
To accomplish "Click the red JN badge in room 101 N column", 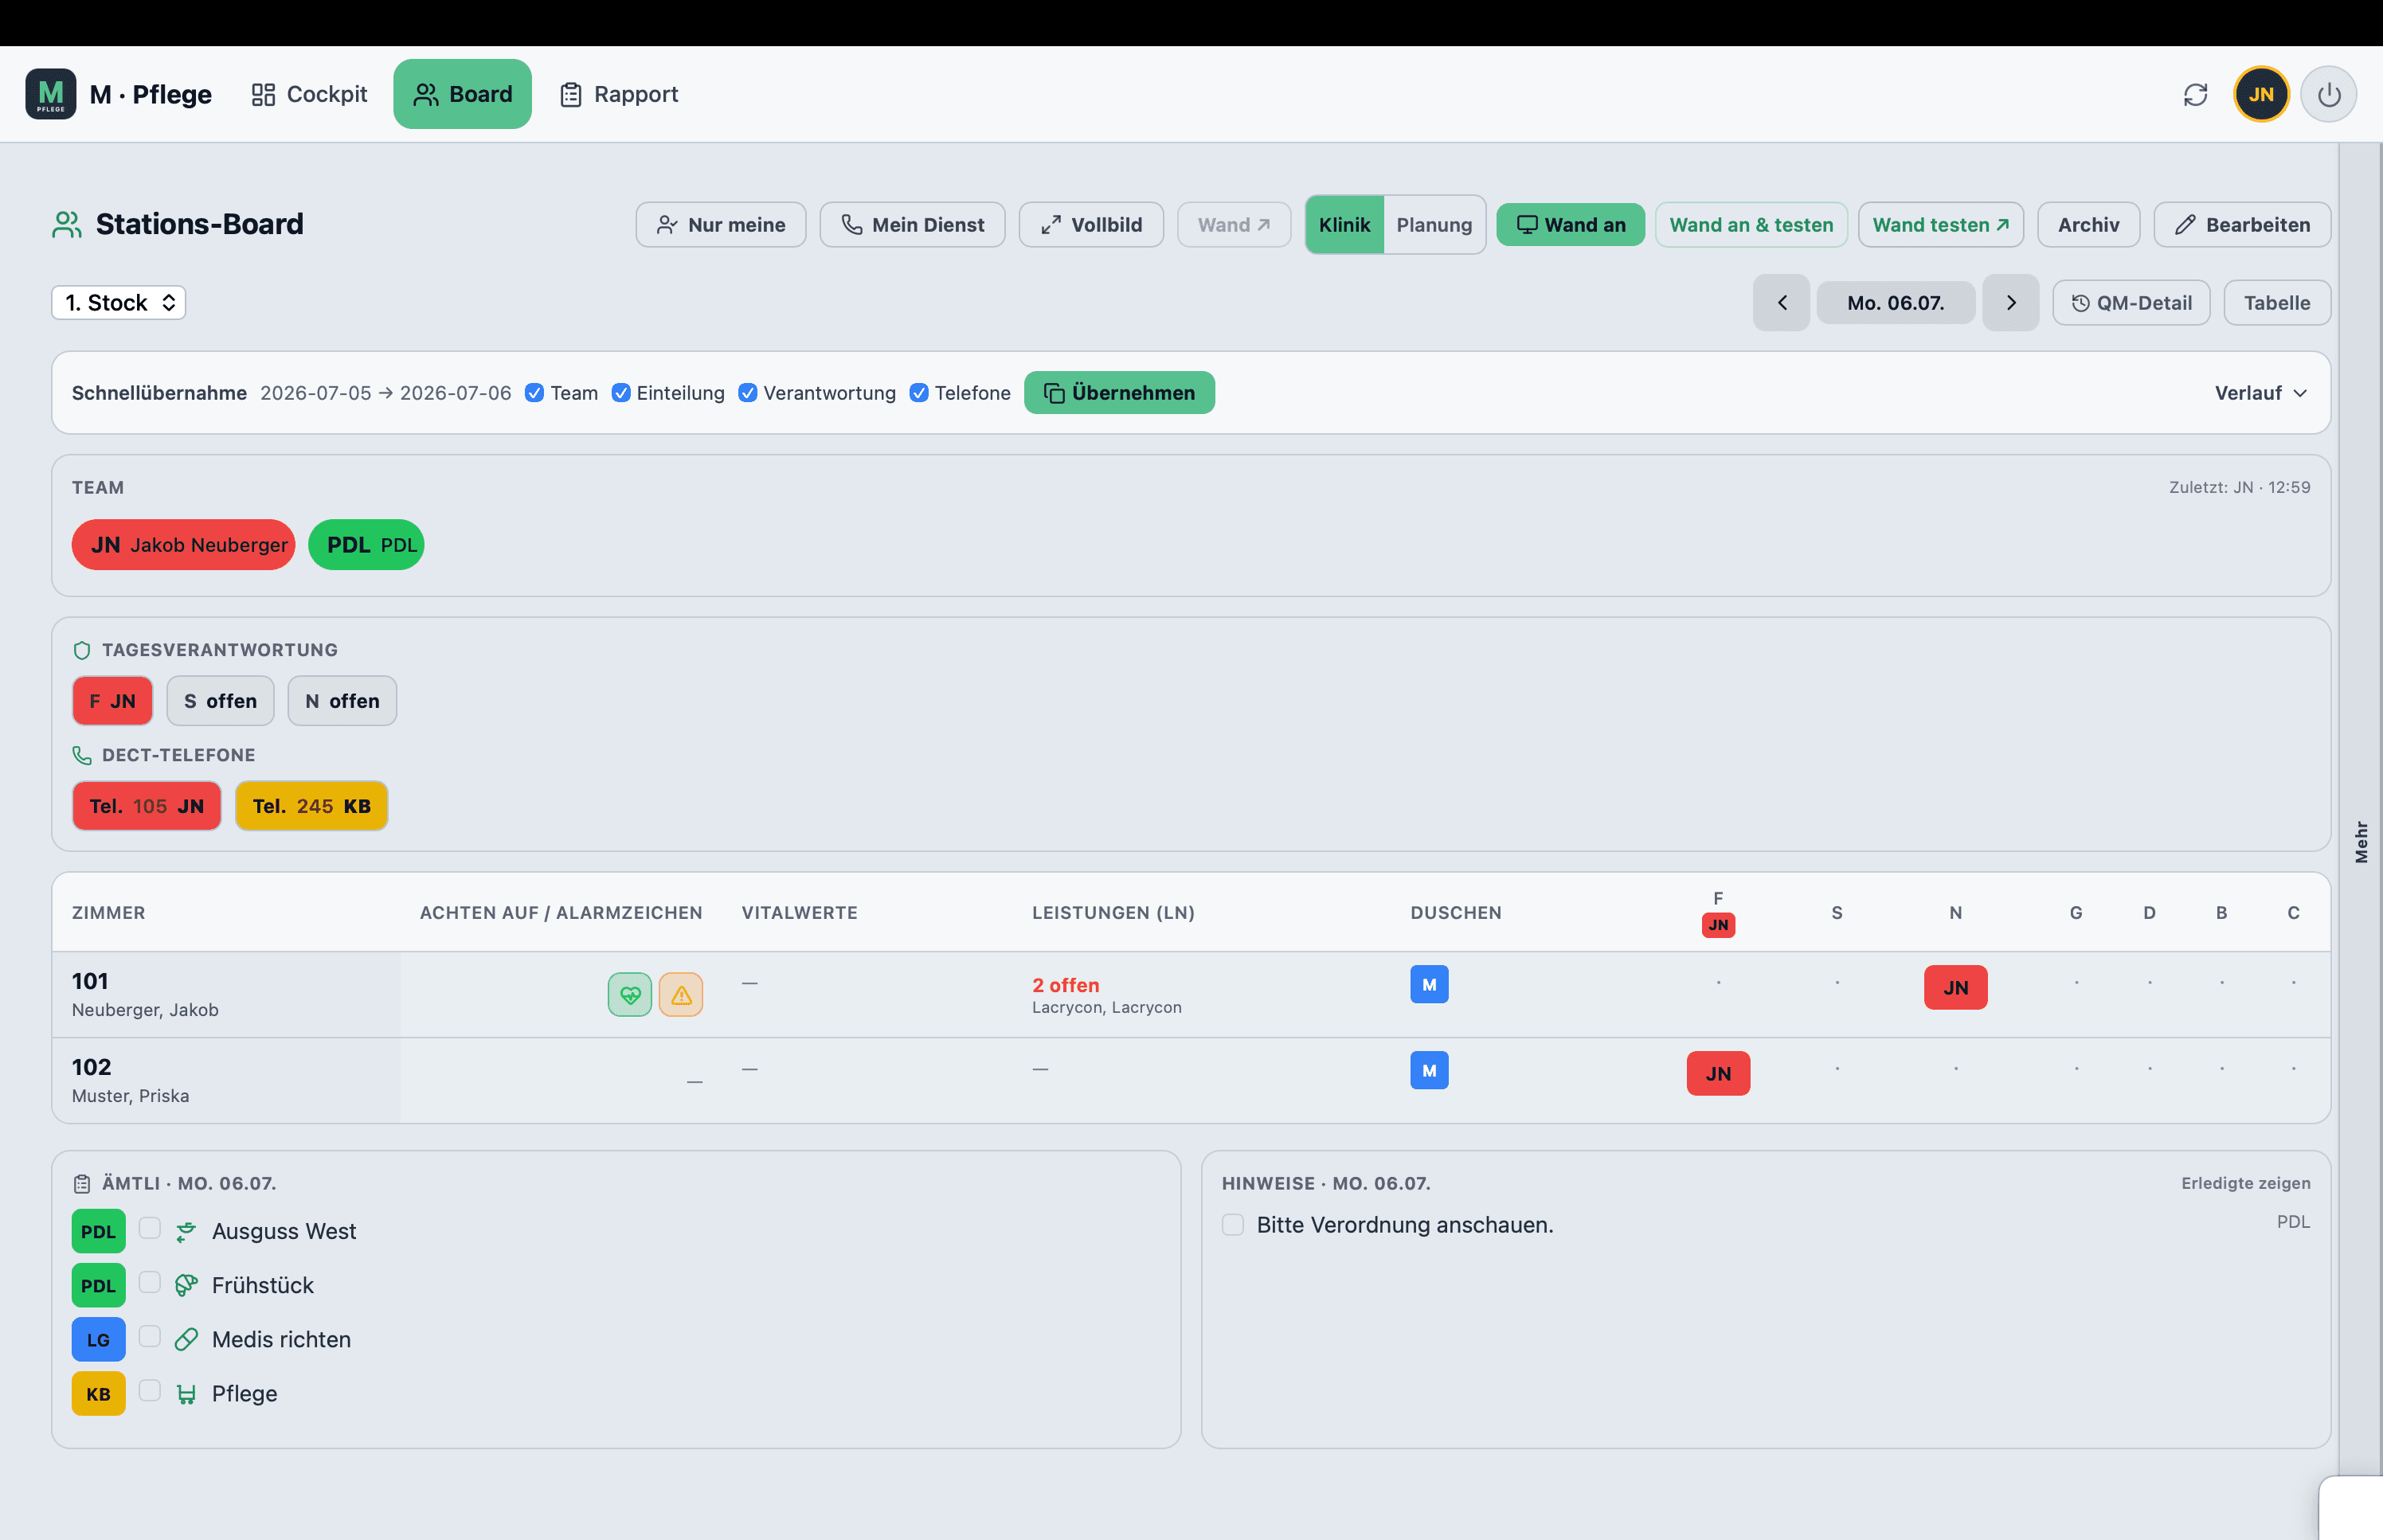I will [x=1955, y=988].
